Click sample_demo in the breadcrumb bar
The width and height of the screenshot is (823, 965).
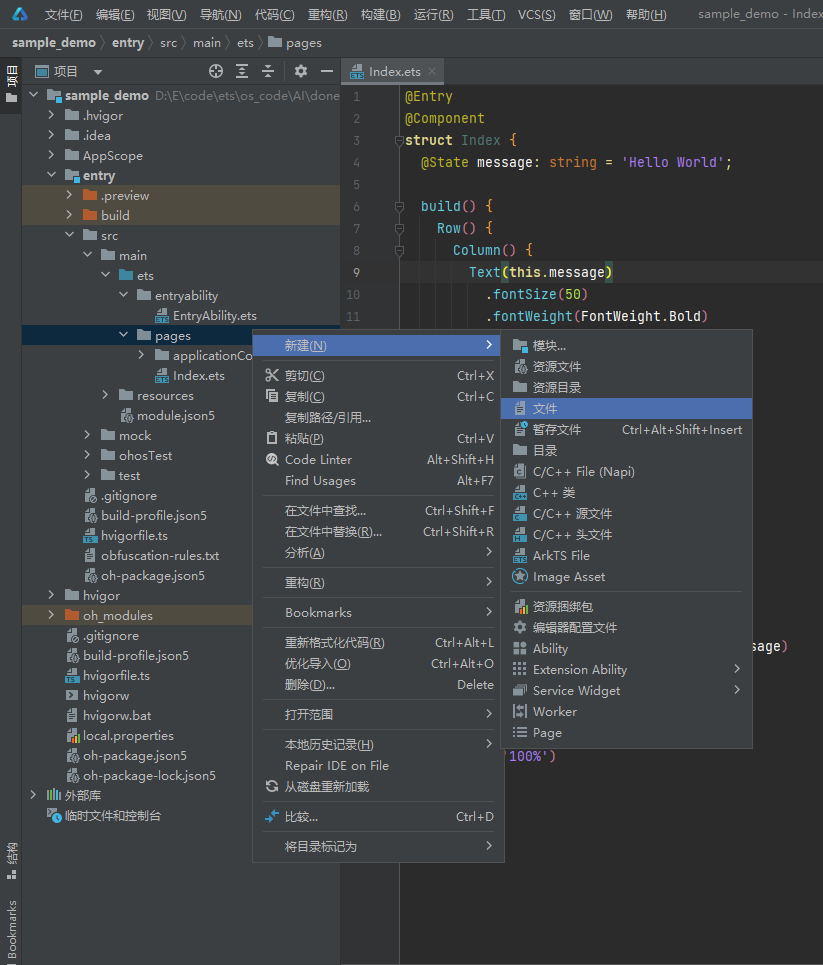[54, 42]
